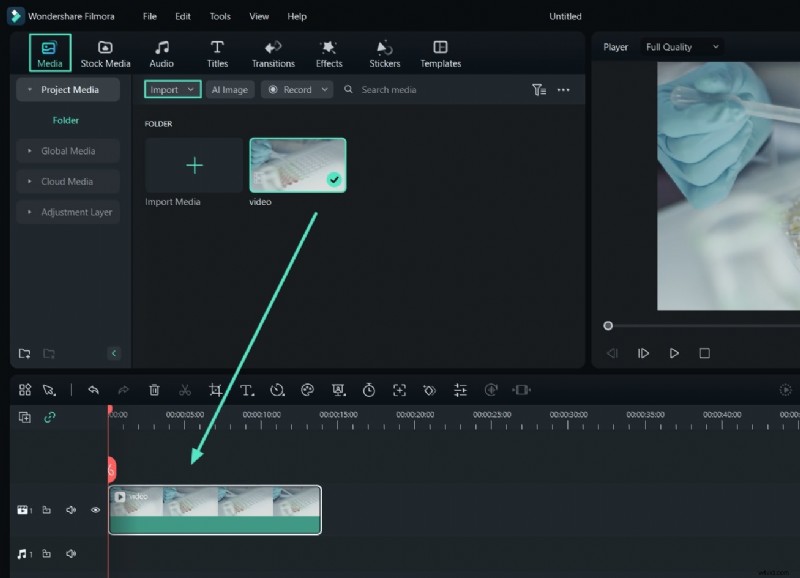The width and height of the screenshot is (800, 578).
Task: Click the stopwatch duration icon in timeline toolbar
Action: [x=368, y=390]
